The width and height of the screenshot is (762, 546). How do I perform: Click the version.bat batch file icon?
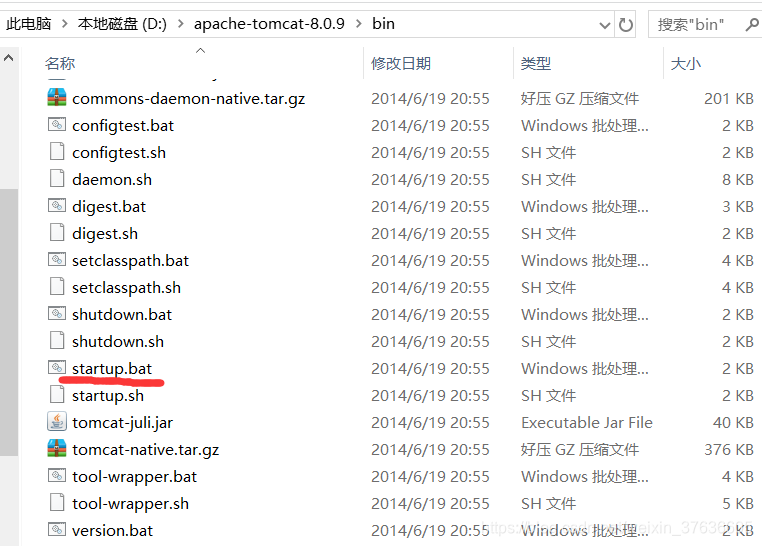pyautogui.click(x=57, y=529)
